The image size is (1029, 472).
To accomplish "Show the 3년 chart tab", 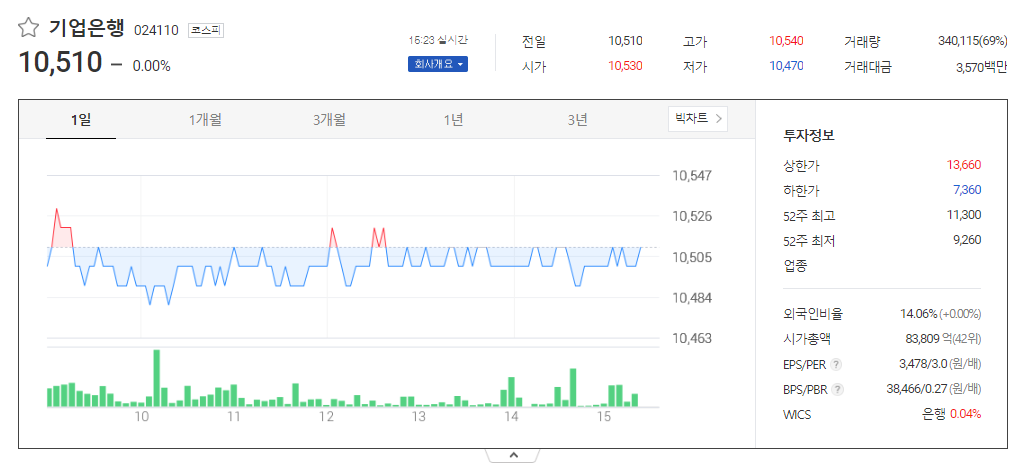I will pyautogui.click(x=578, y=120).
